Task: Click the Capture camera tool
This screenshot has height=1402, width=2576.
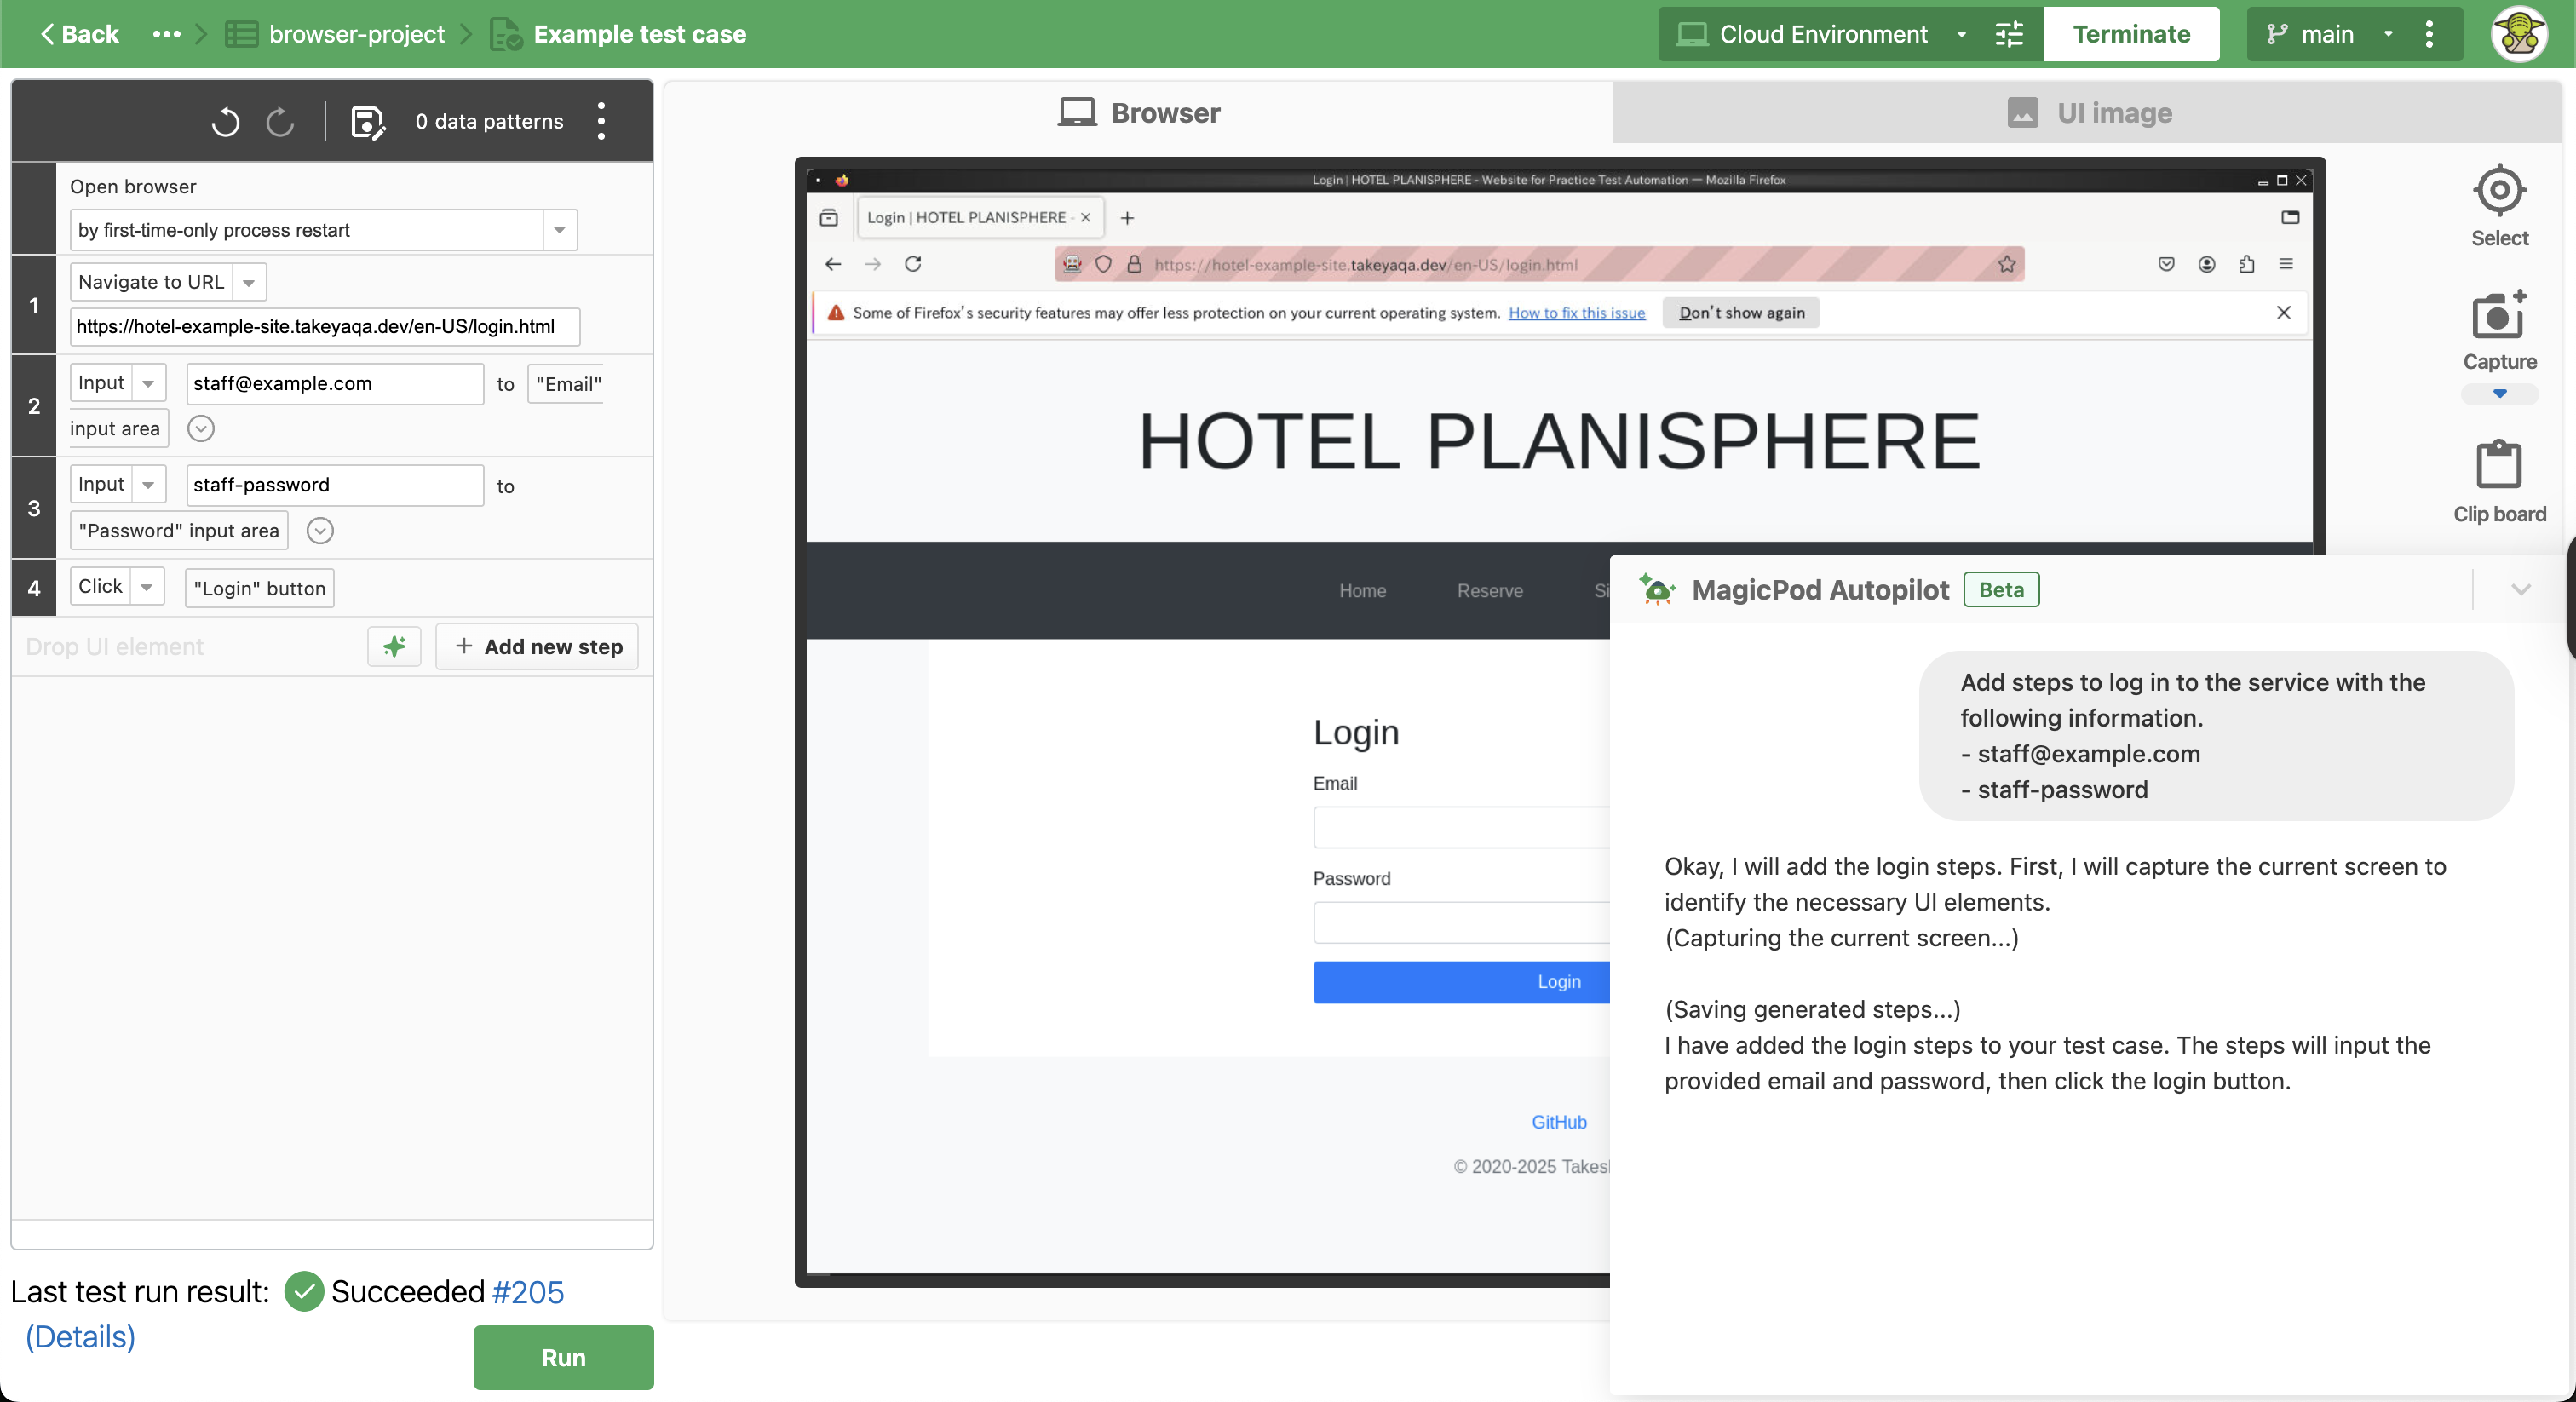Action: [x=2499, y=330]
